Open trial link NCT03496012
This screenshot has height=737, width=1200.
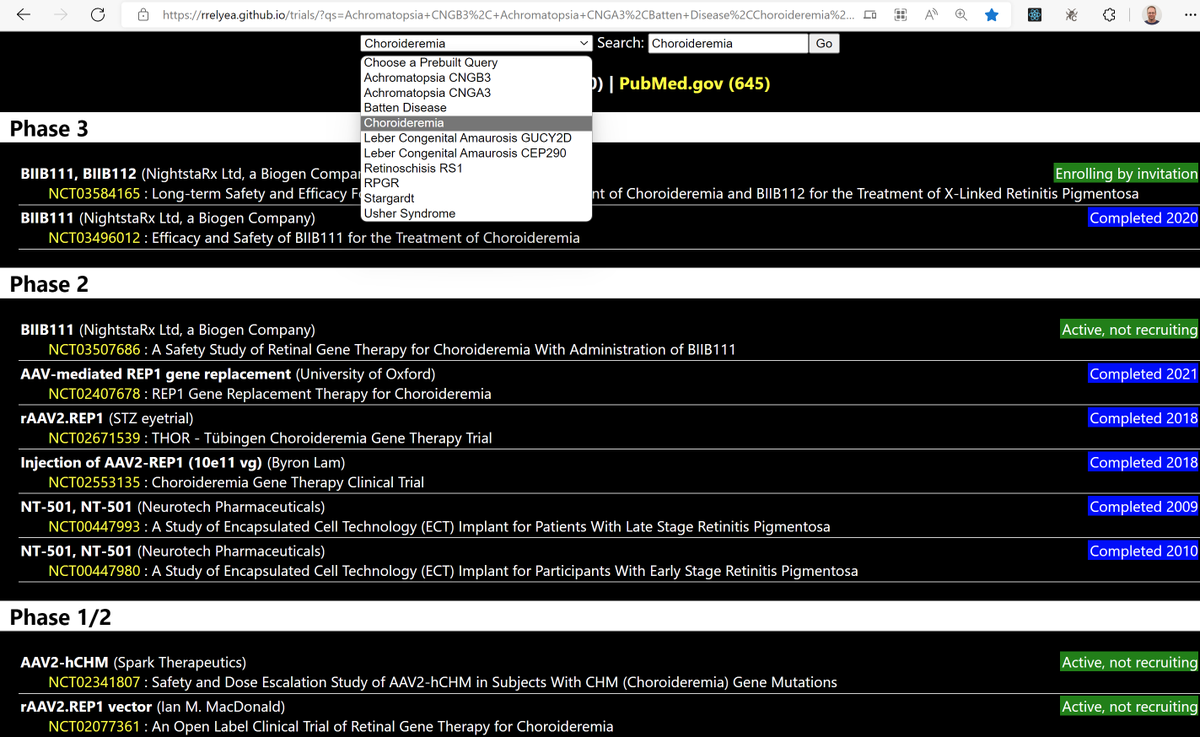pyautogui.click(x=94, y=238)
